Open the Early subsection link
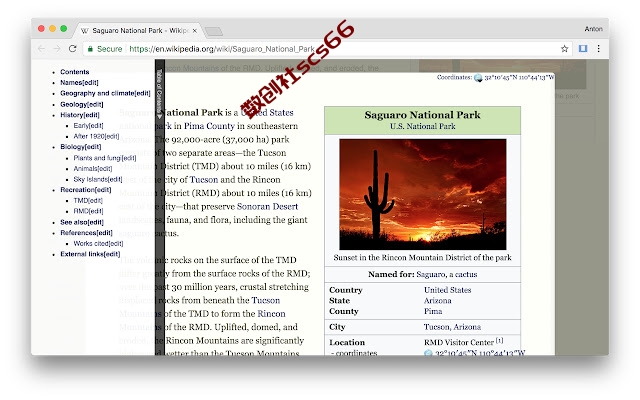The image size is (640, 400). tap(88, 125)
